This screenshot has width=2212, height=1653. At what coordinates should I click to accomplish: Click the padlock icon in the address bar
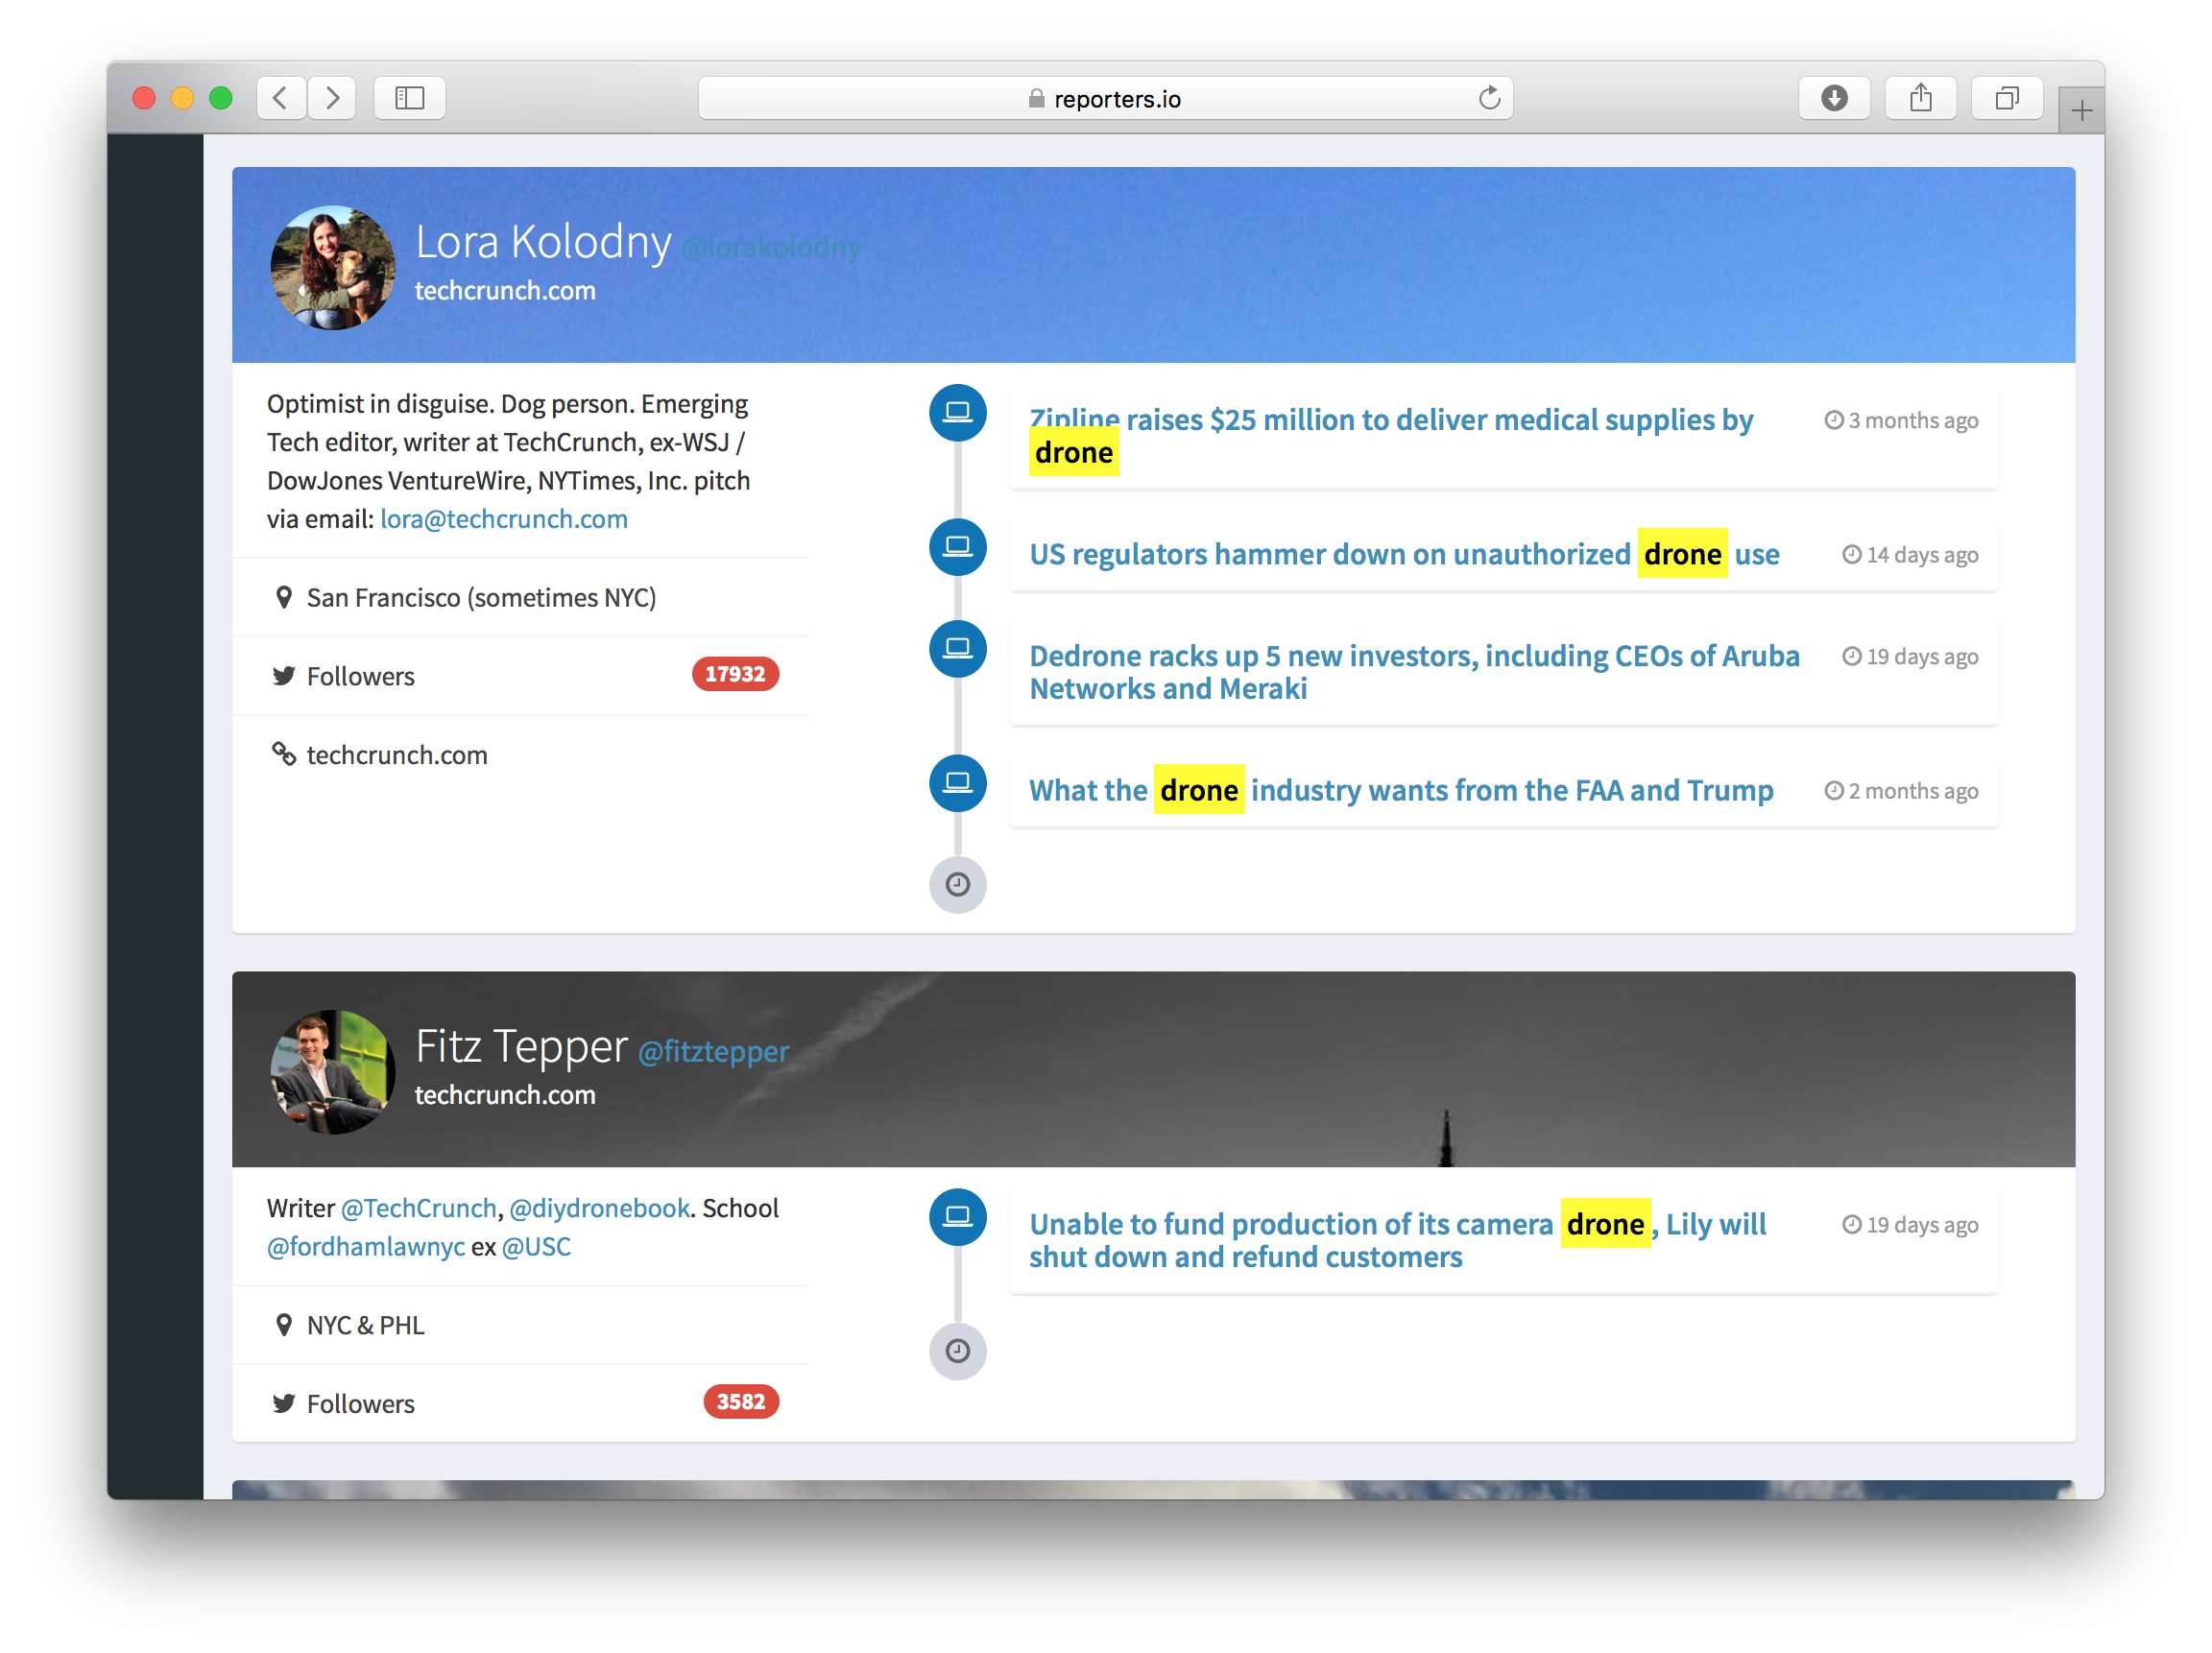tap(1036, 98)
